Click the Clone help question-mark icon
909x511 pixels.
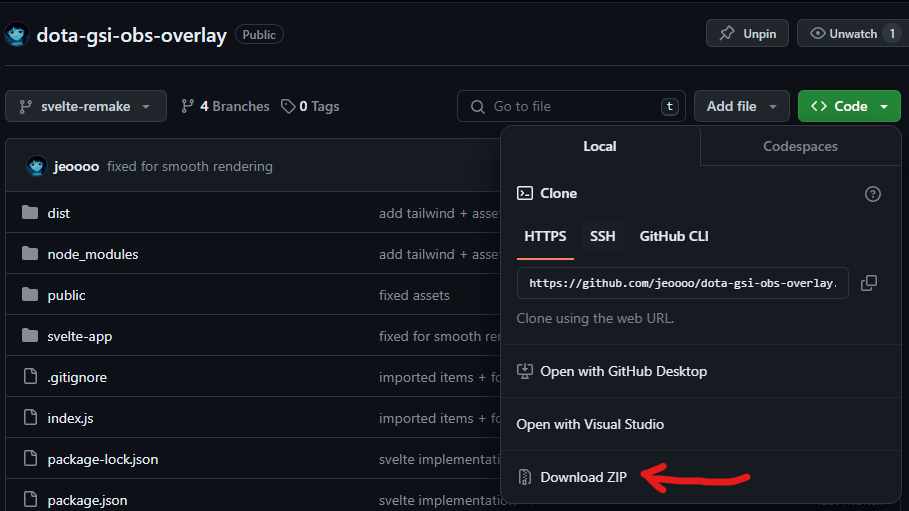[x=872, y=194]
